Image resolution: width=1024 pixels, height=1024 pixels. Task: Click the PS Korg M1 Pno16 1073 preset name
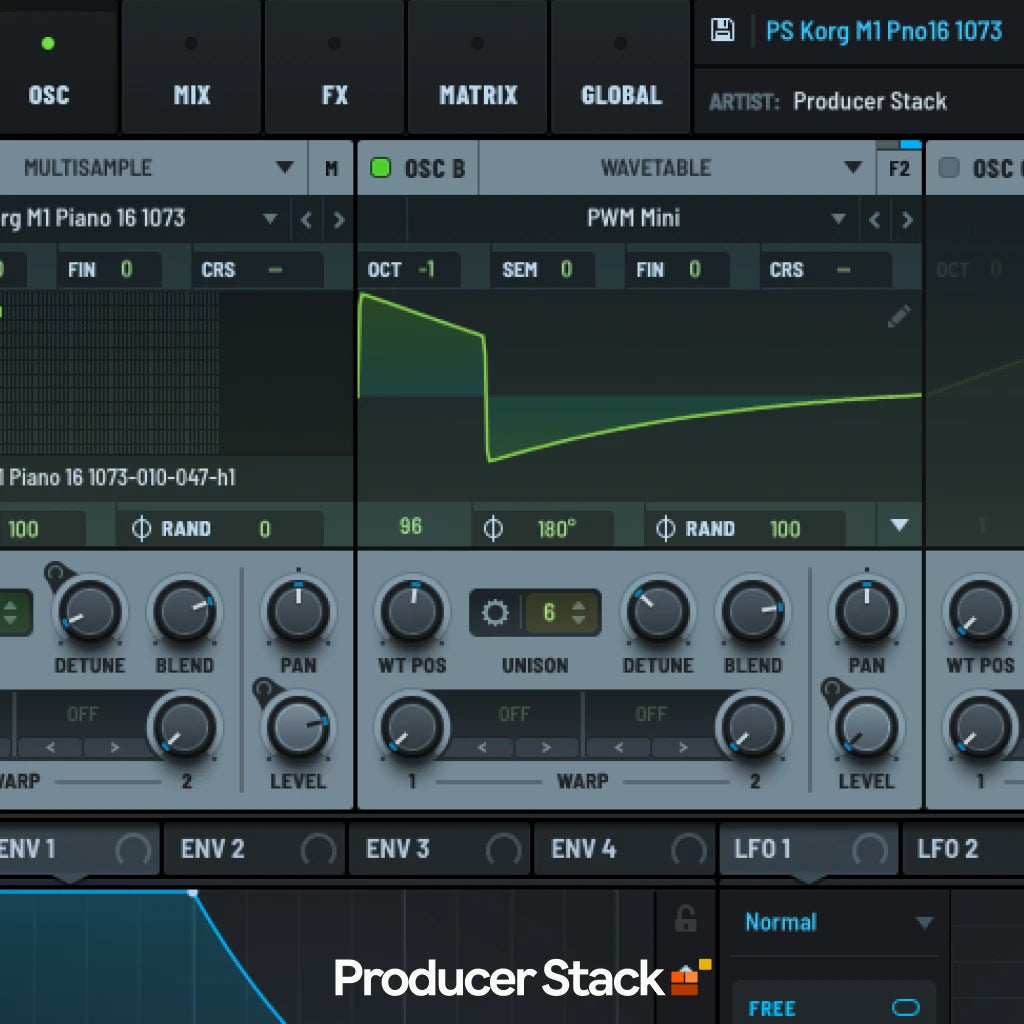(x=884, y=31)
